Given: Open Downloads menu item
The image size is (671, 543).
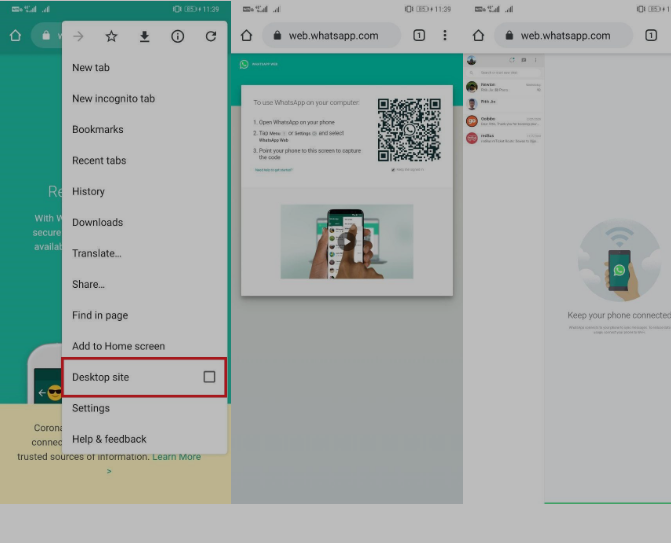Looking at the screenshot, I should (x=144, y=222).
